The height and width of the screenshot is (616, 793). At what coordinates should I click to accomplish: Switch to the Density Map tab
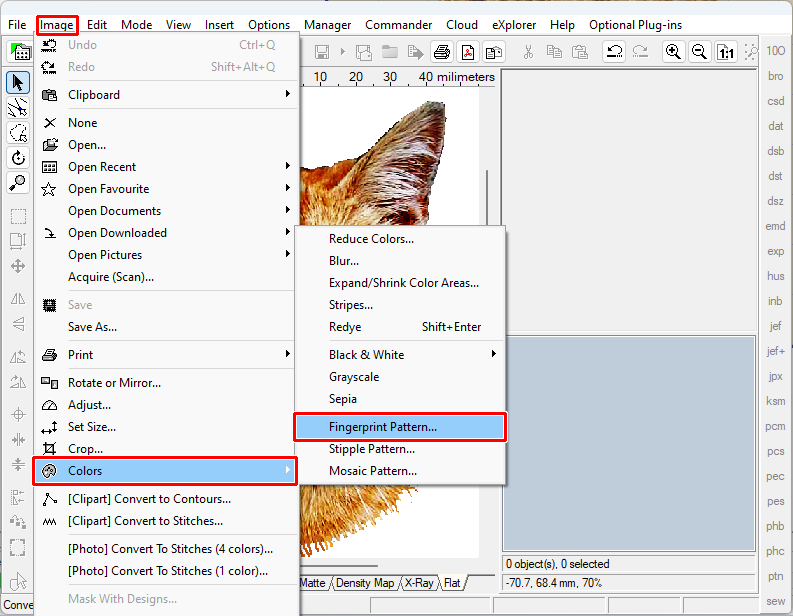tap(365, 583)
